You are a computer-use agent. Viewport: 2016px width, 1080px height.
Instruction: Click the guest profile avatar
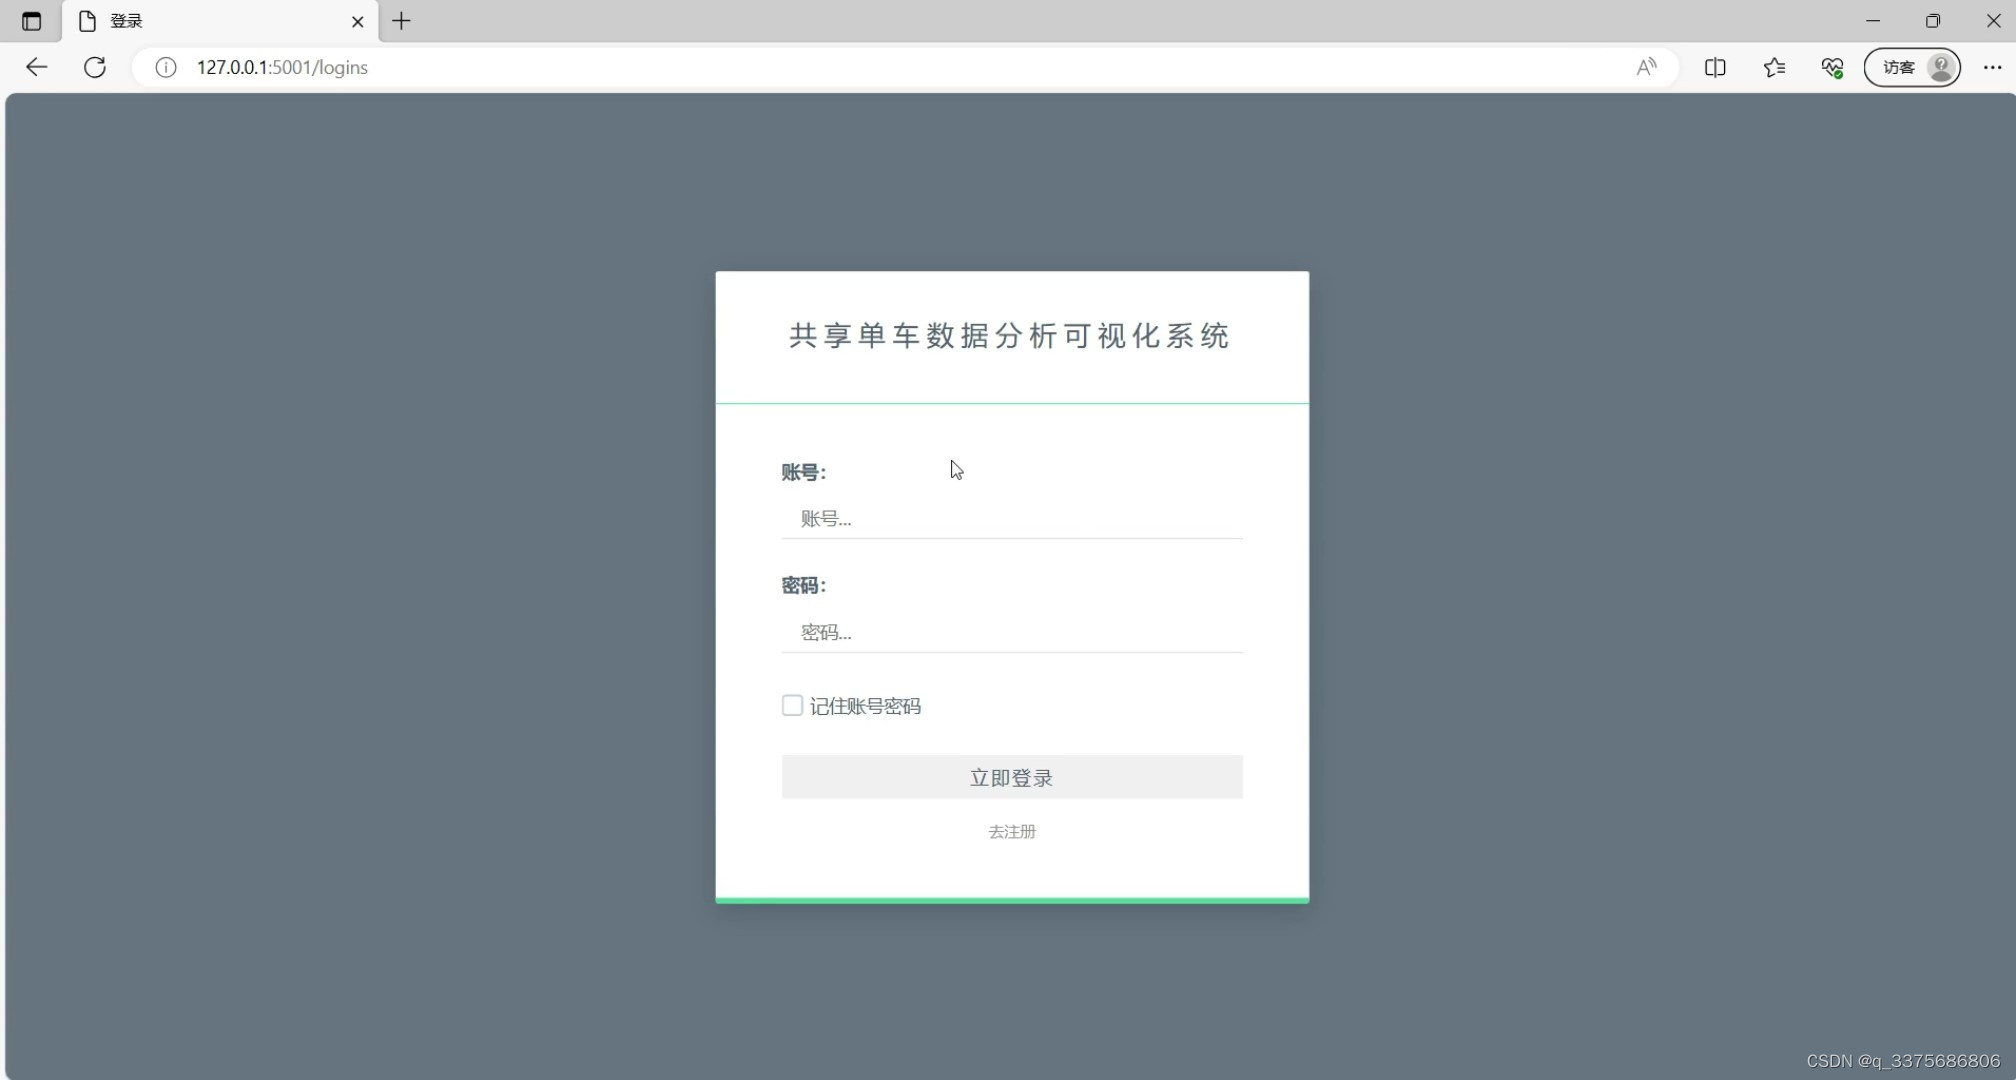(1940, 67)
